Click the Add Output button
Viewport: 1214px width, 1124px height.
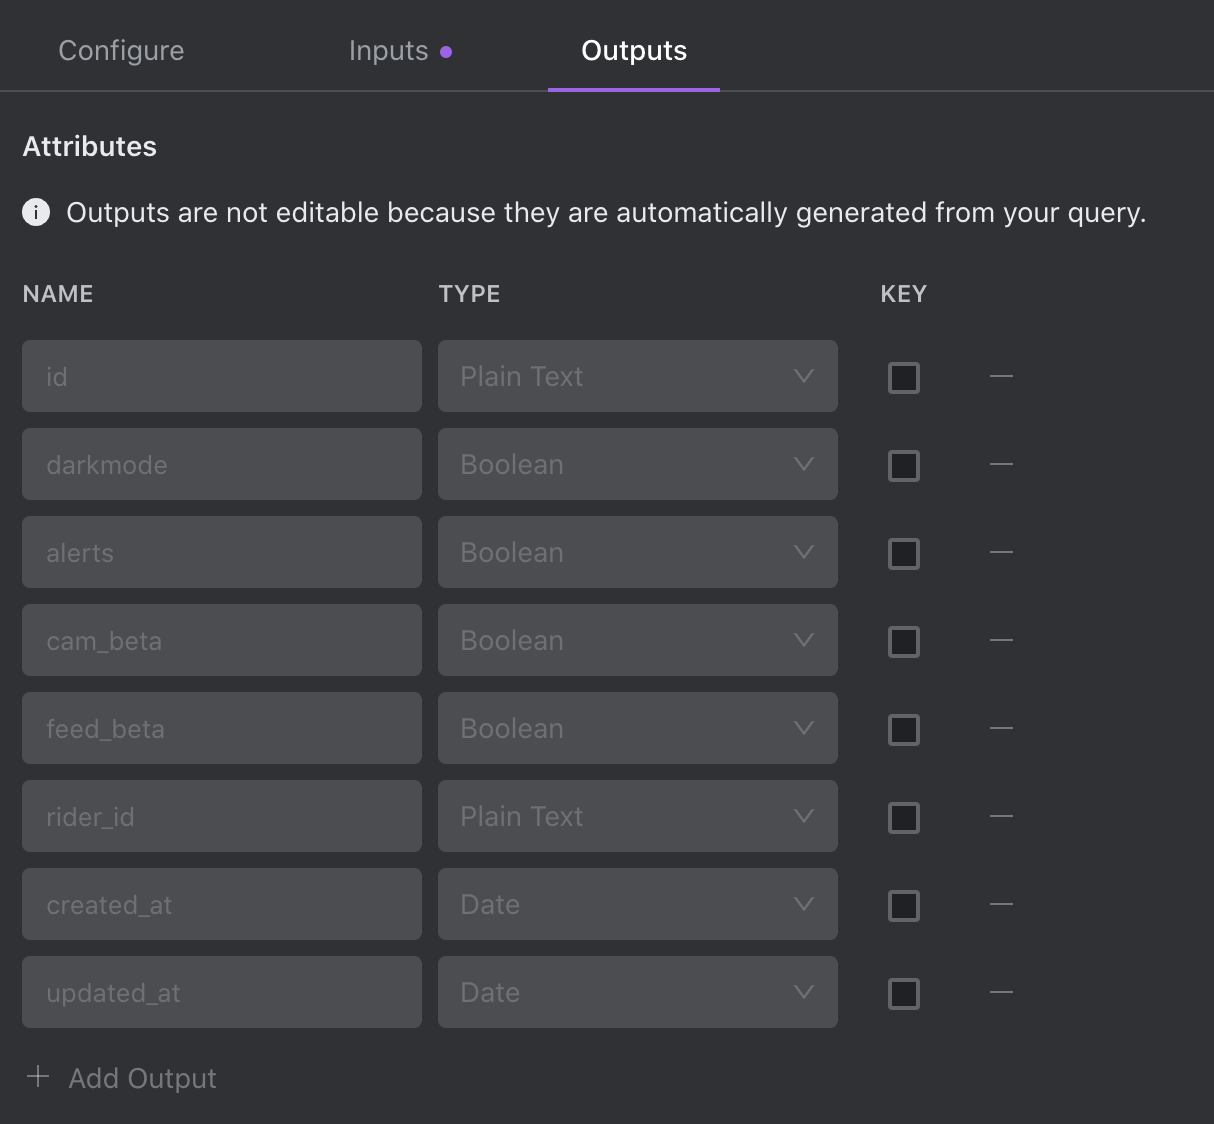click(141, 1078)
